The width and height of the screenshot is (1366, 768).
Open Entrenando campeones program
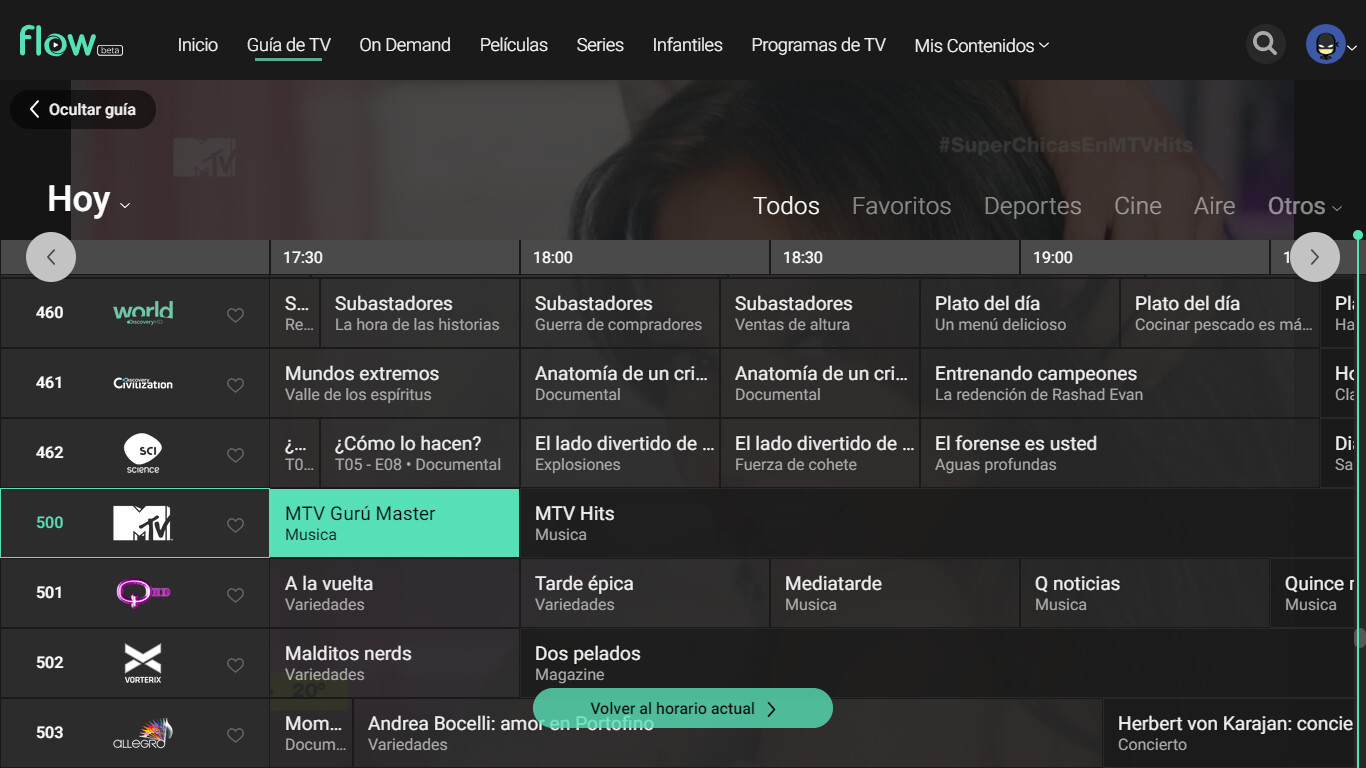click(x=1120, y=383)
